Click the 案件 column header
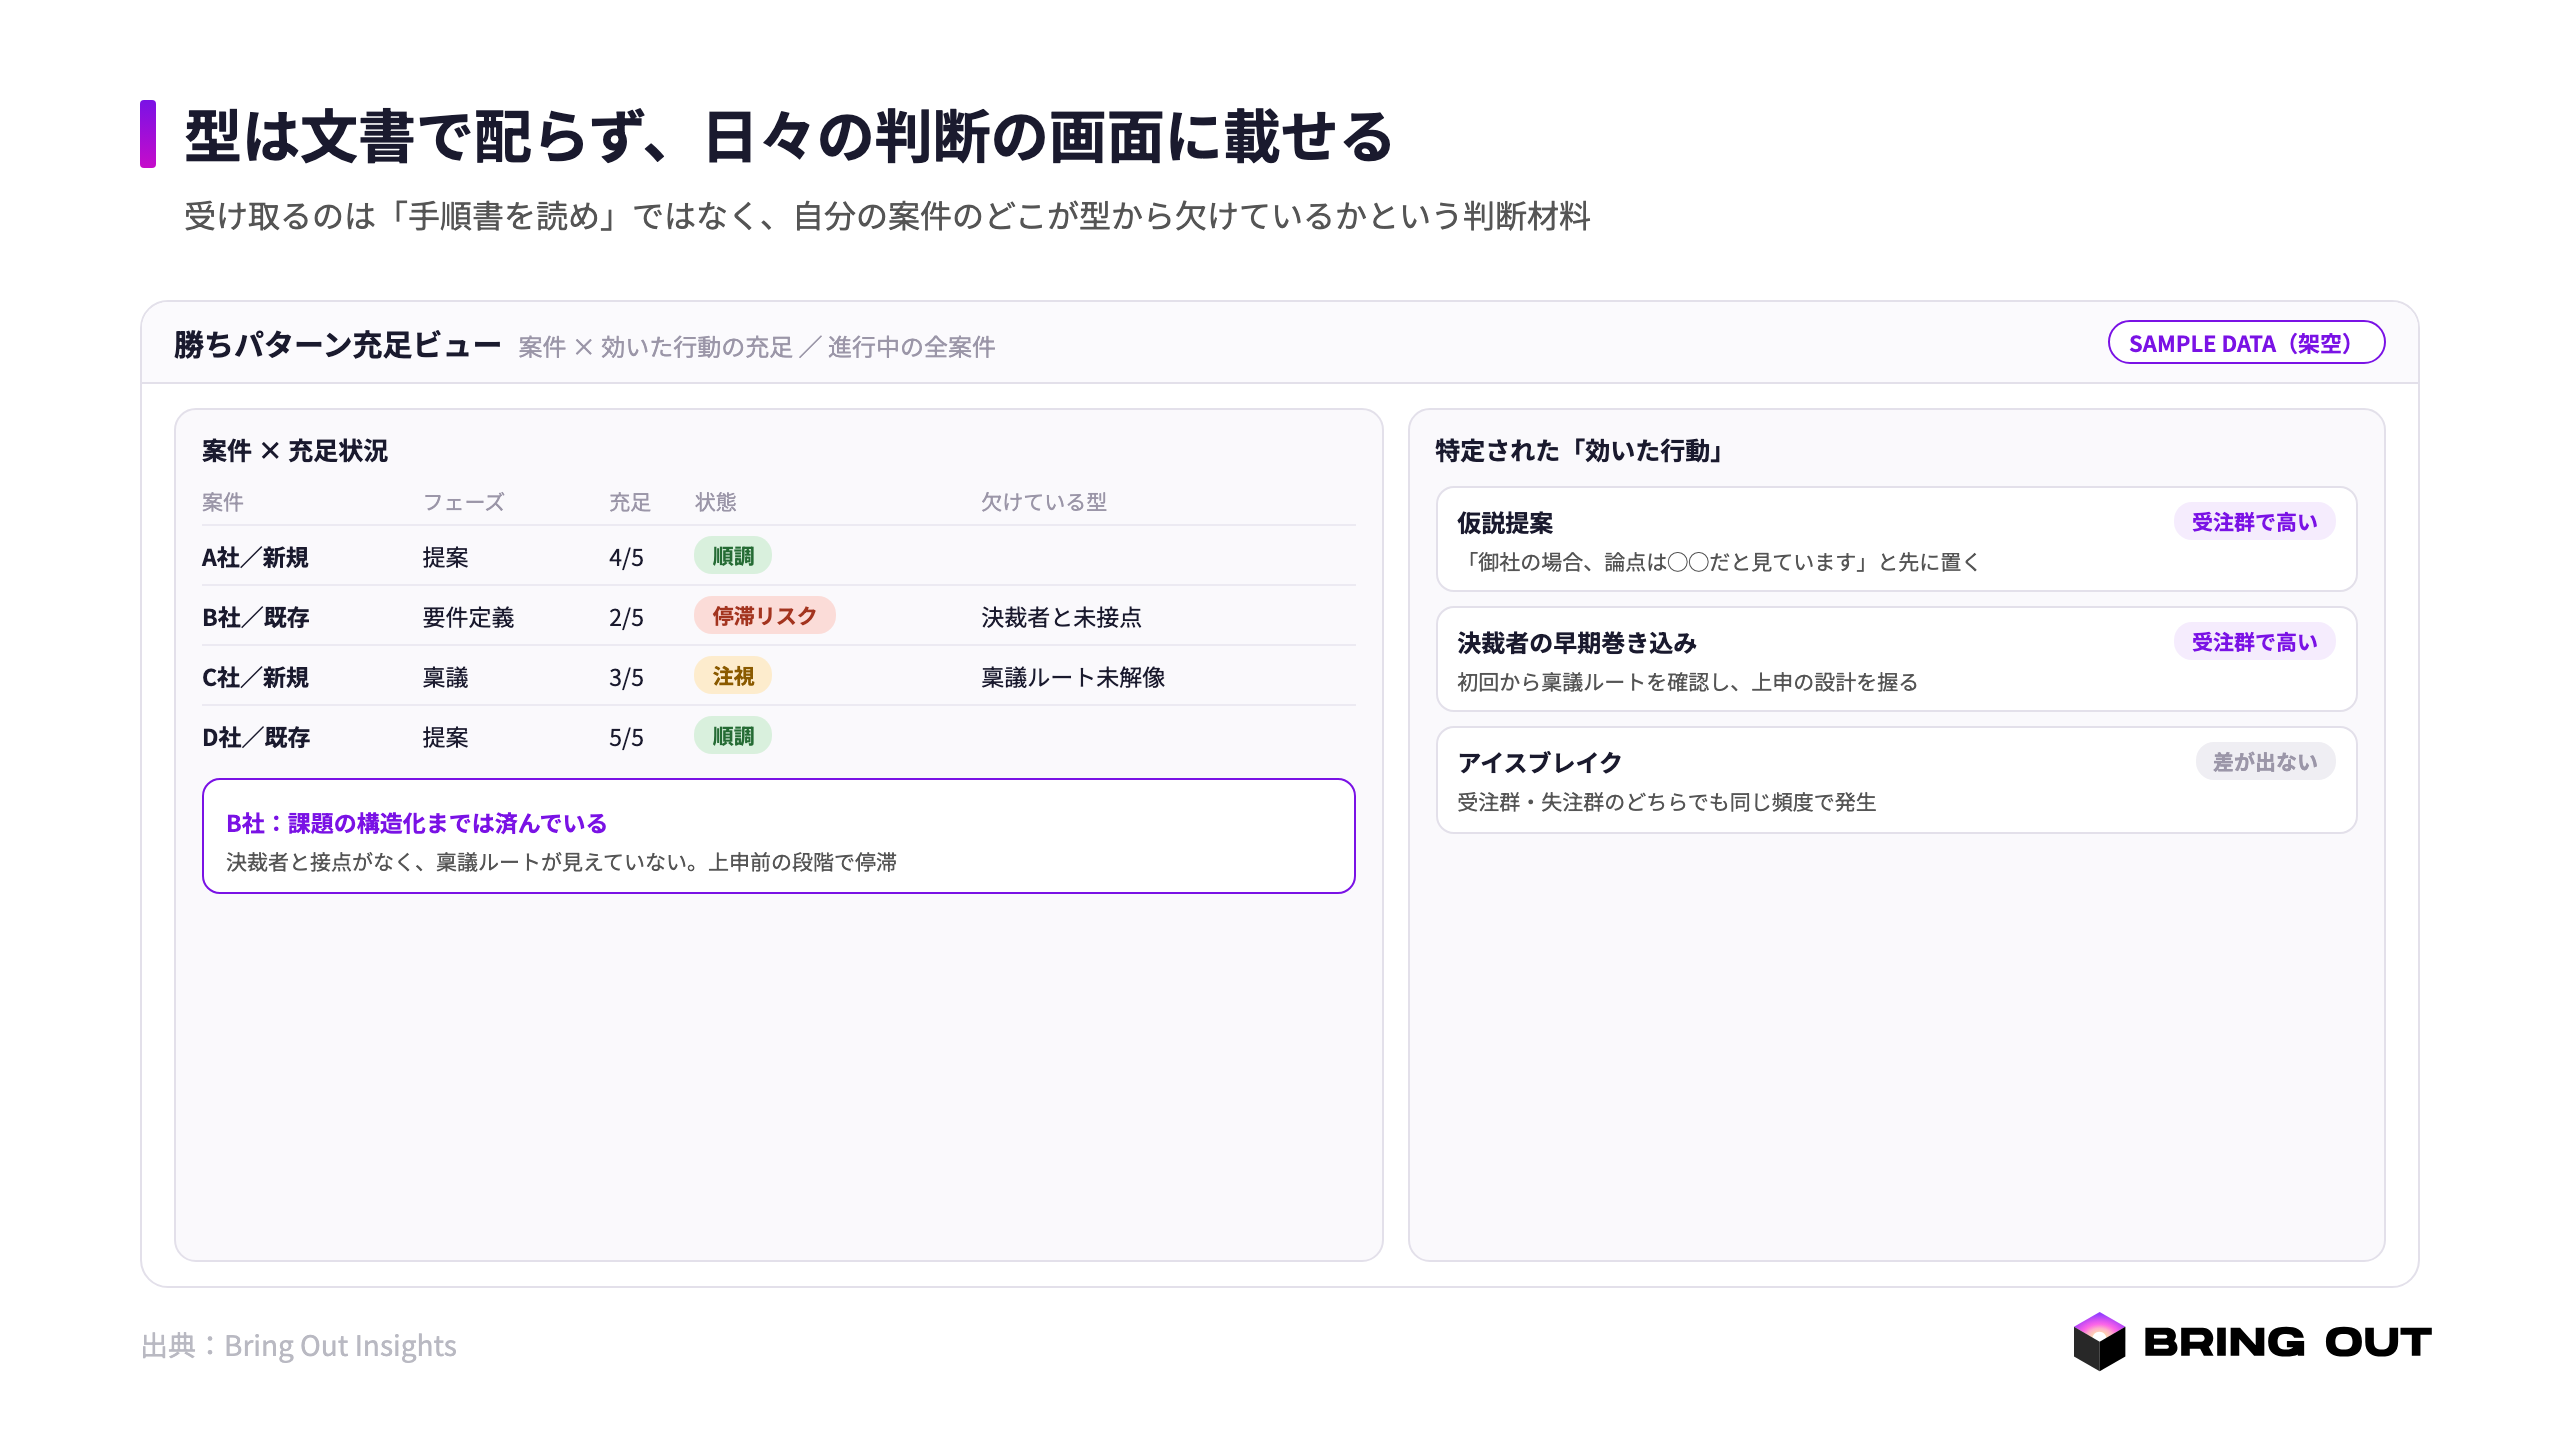 tap(222, 502)
